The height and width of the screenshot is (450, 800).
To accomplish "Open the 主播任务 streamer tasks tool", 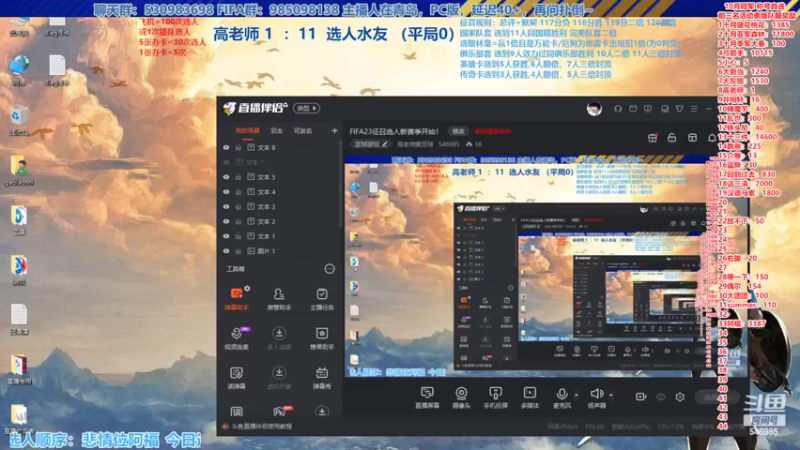I will 322,298.
